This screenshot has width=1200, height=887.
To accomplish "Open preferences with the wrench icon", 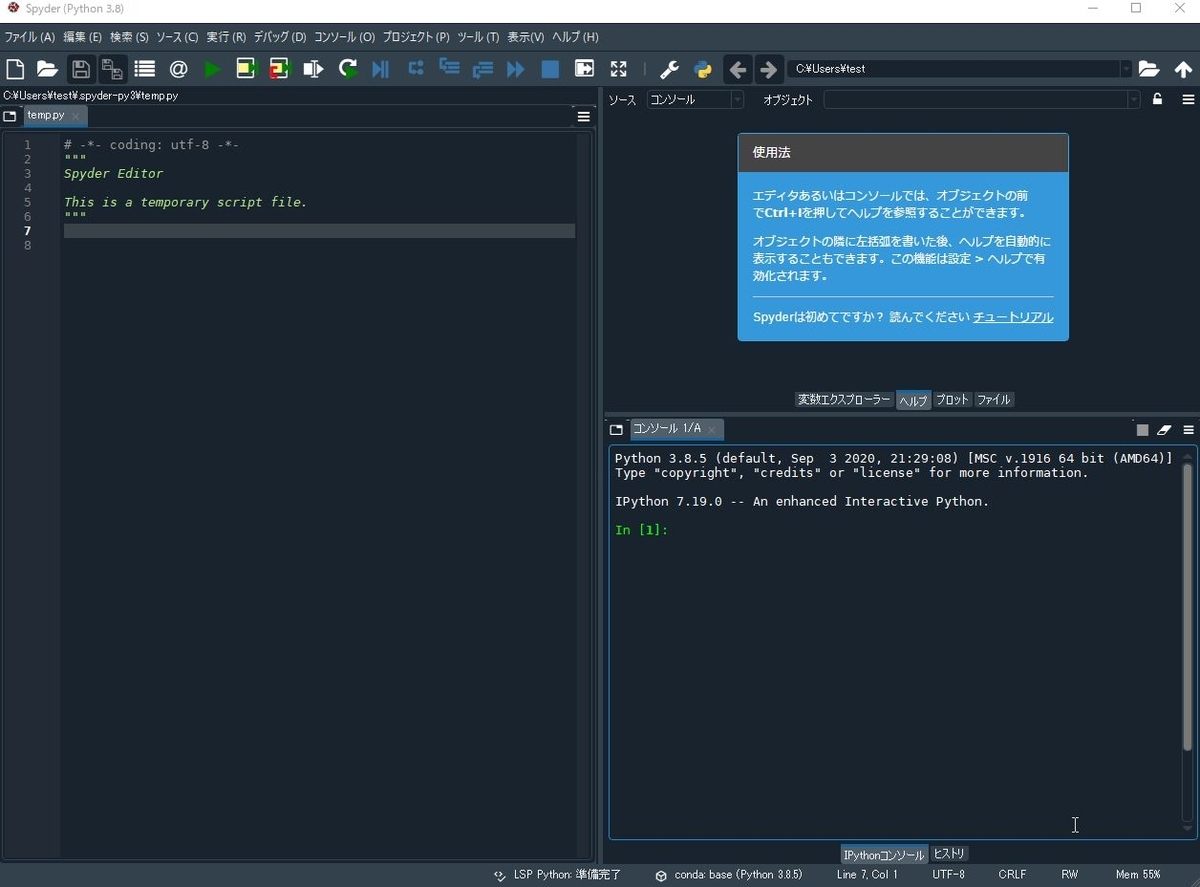I will (x=669, y=69).
